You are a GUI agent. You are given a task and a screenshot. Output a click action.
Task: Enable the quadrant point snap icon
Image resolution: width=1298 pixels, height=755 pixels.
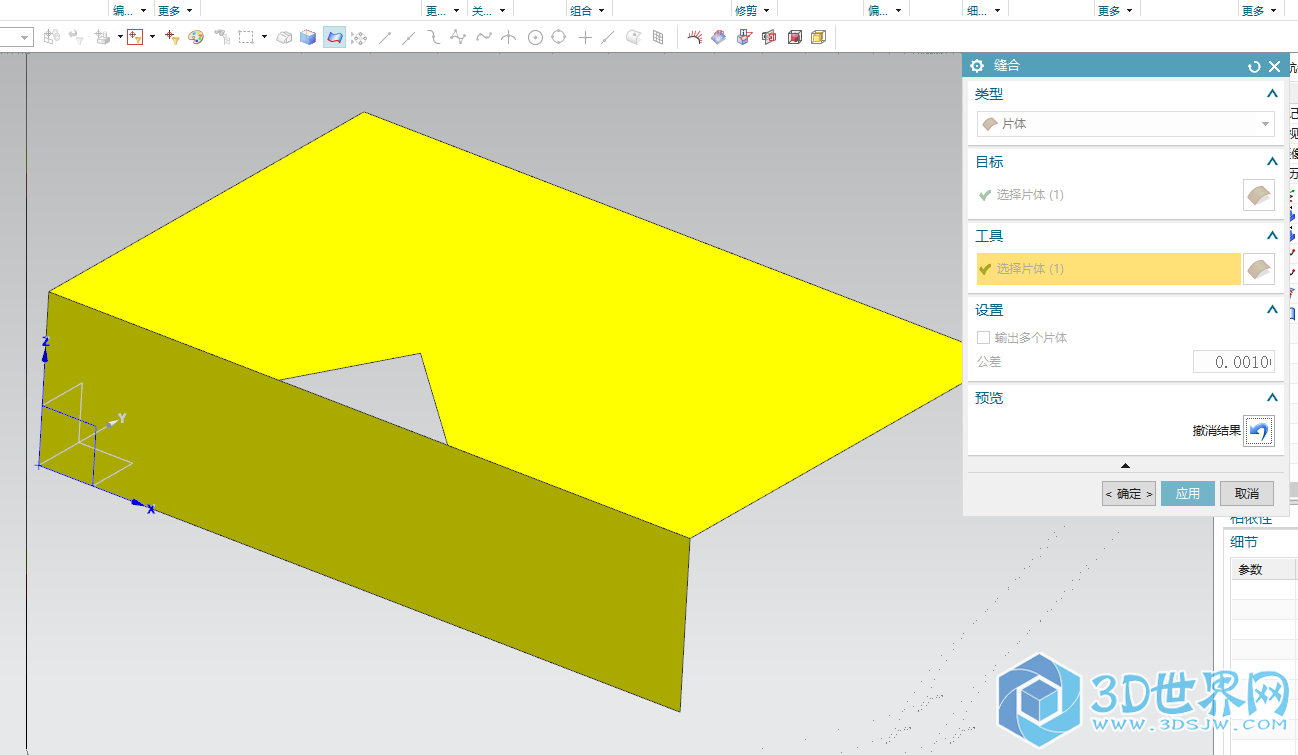point(559,37)
